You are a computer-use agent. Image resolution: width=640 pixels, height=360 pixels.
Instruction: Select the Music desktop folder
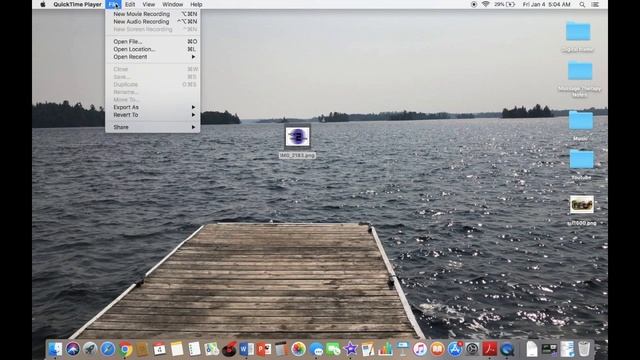click(x=581, y=120)
